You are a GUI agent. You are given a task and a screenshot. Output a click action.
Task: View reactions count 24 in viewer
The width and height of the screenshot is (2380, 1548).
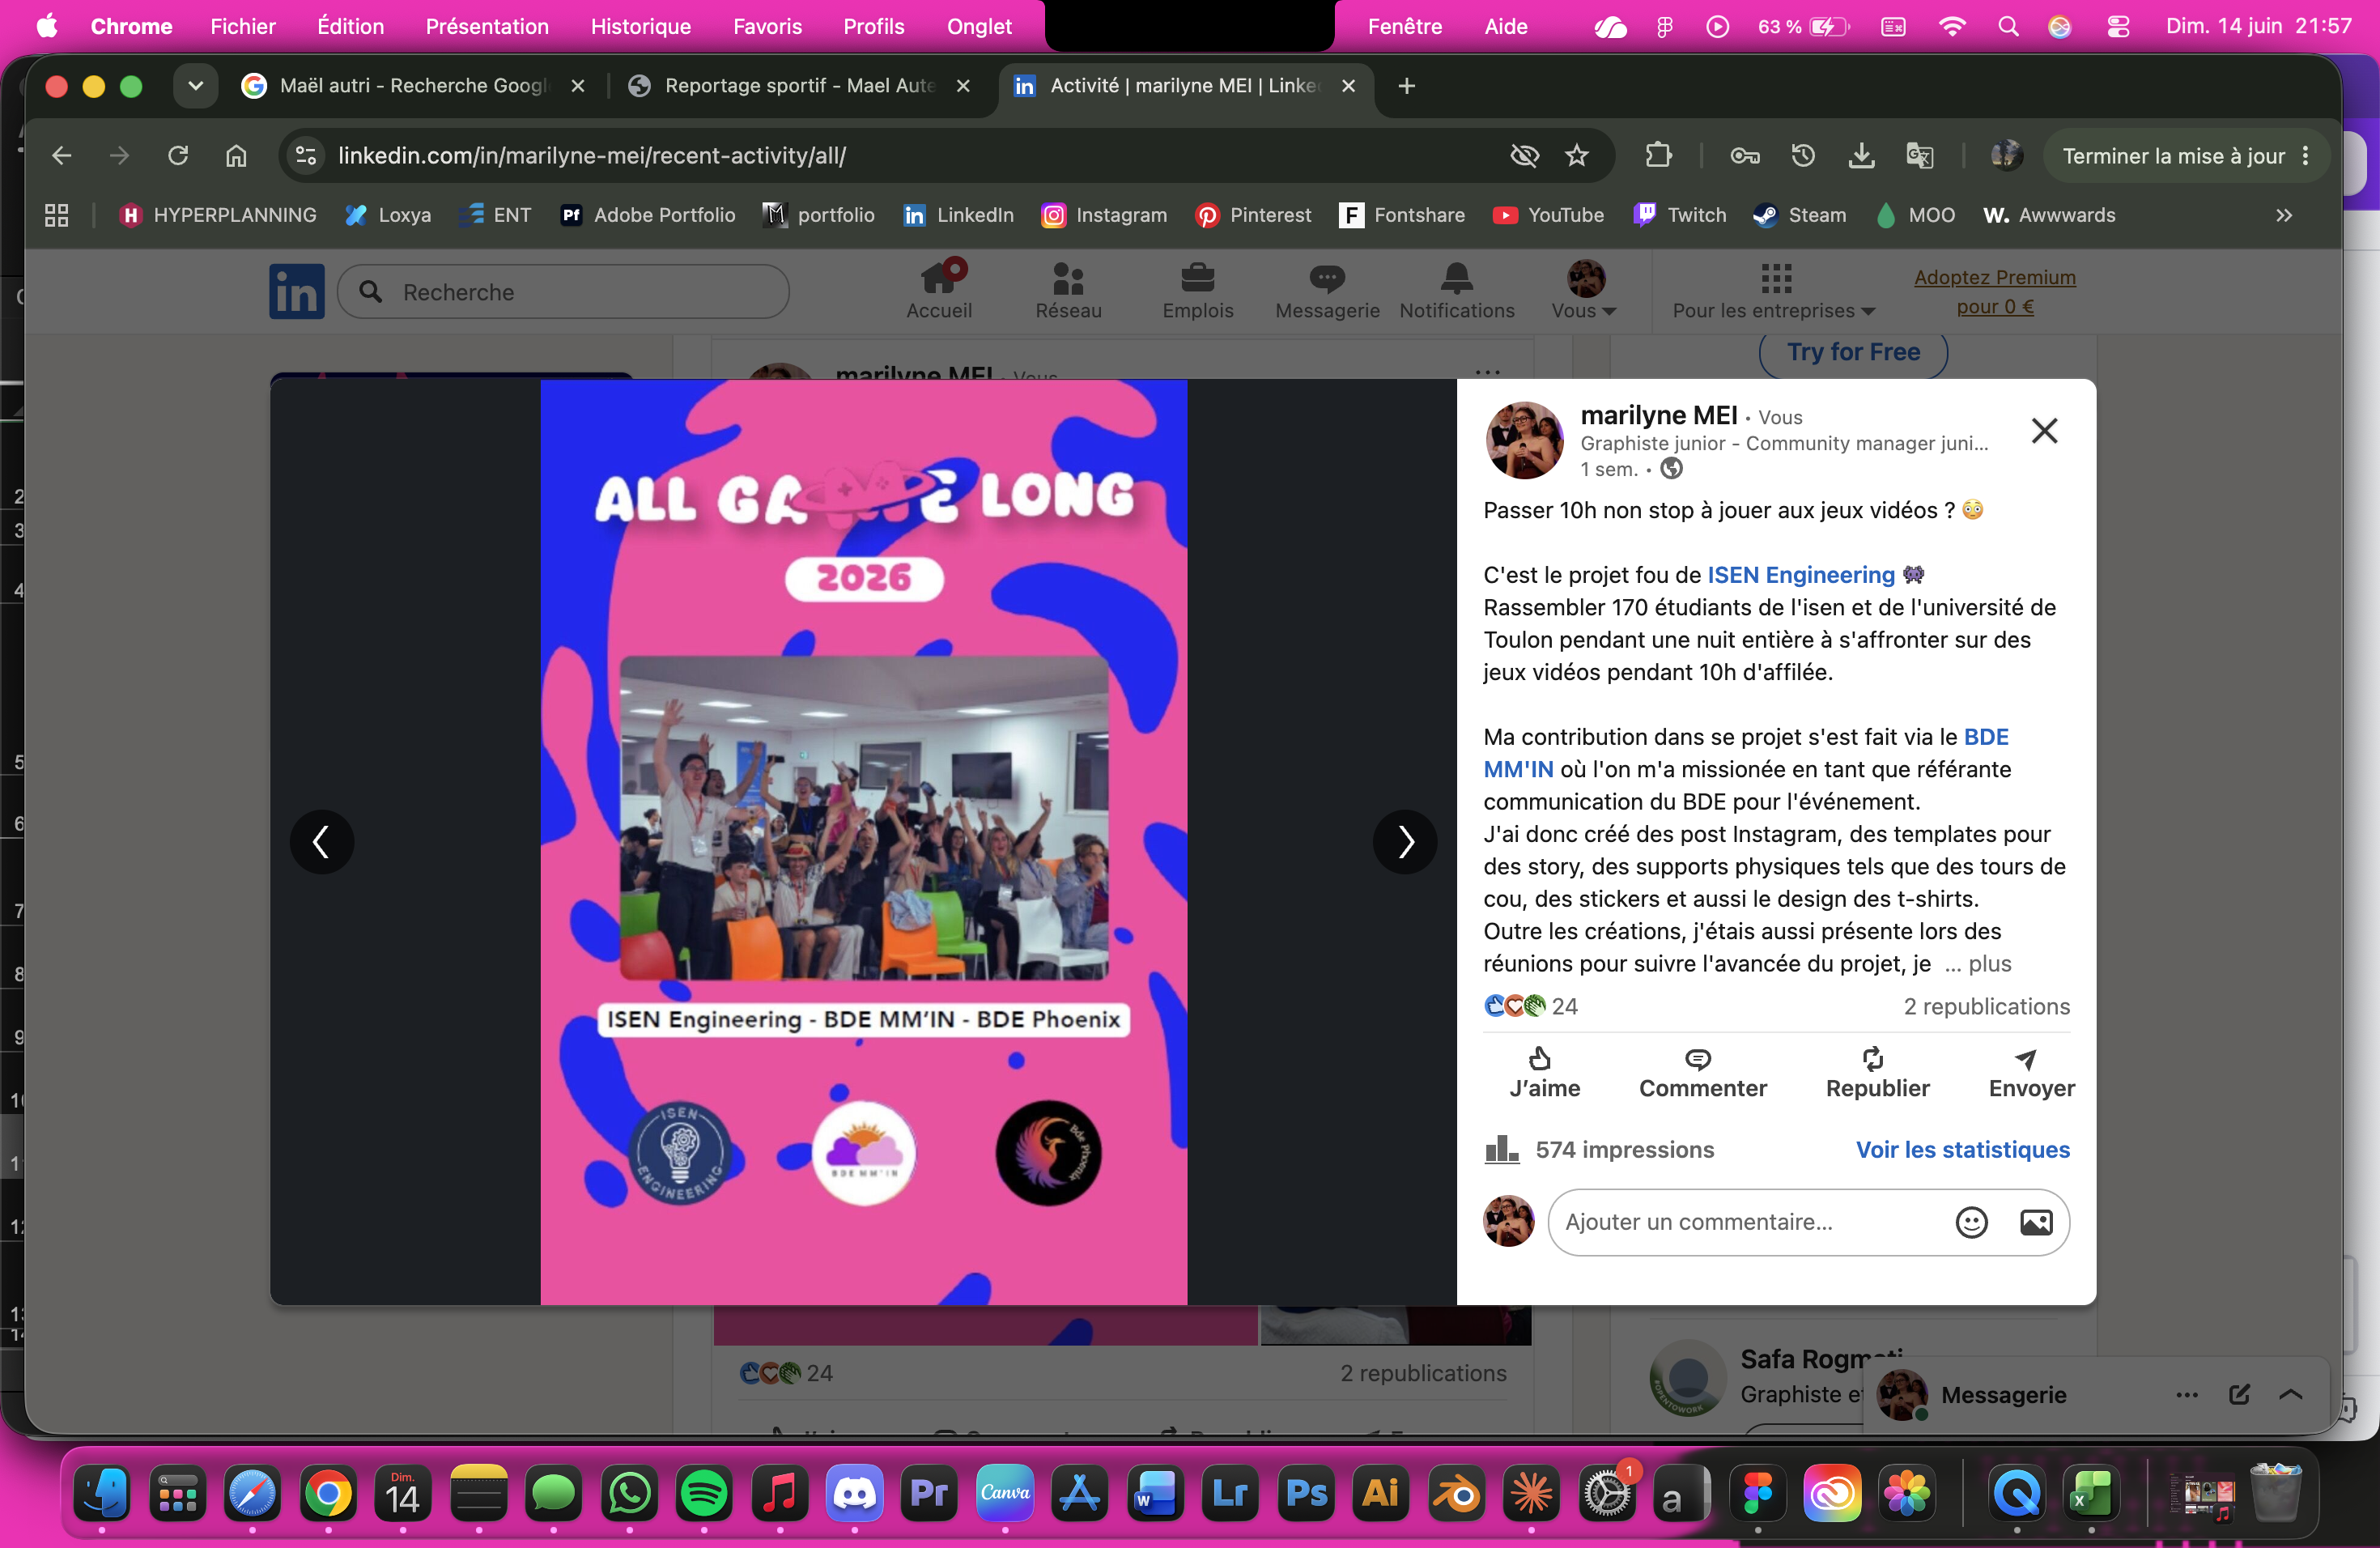[x=1530, y=1006]
